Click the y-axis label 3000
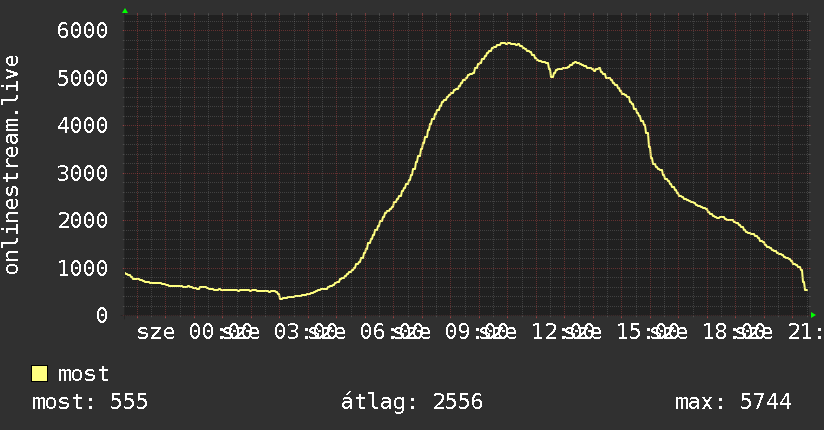Viewport: 824px width, 430px height. click(x=83, y=173)
